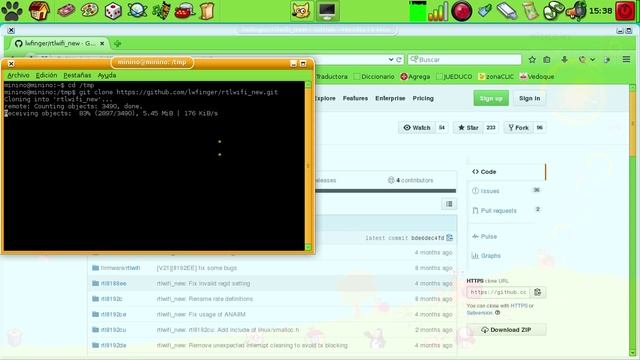This screenshot has height=360, width=640.
Task: Open the paint palette category in the panel
Action: (x=89, y=11)
